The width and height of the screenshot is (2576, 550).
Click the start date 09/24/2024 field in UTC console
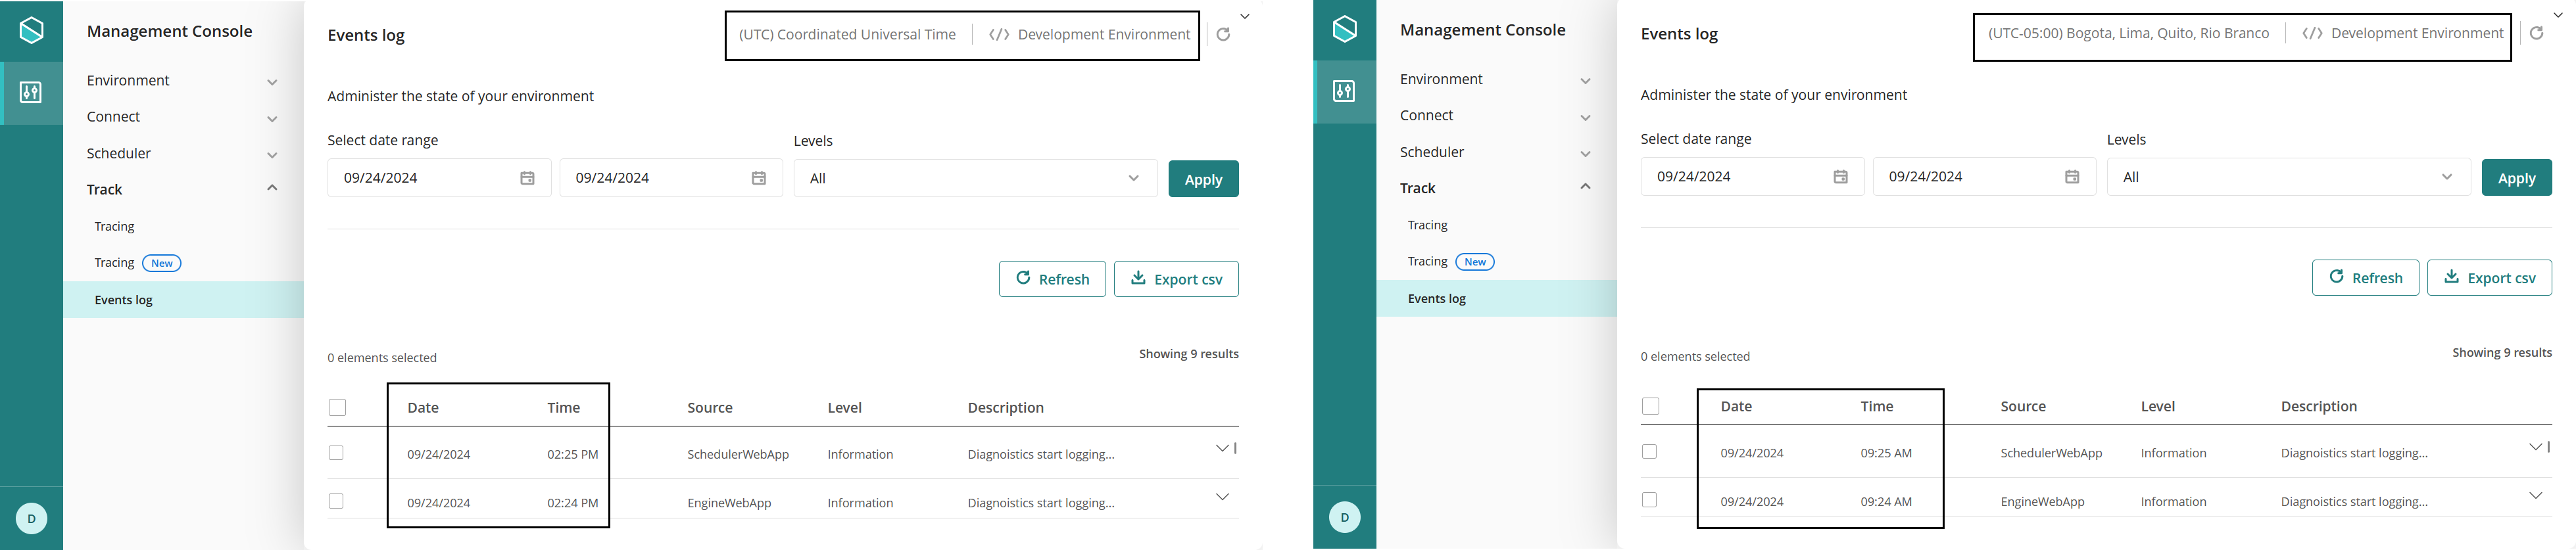[439, 178]
